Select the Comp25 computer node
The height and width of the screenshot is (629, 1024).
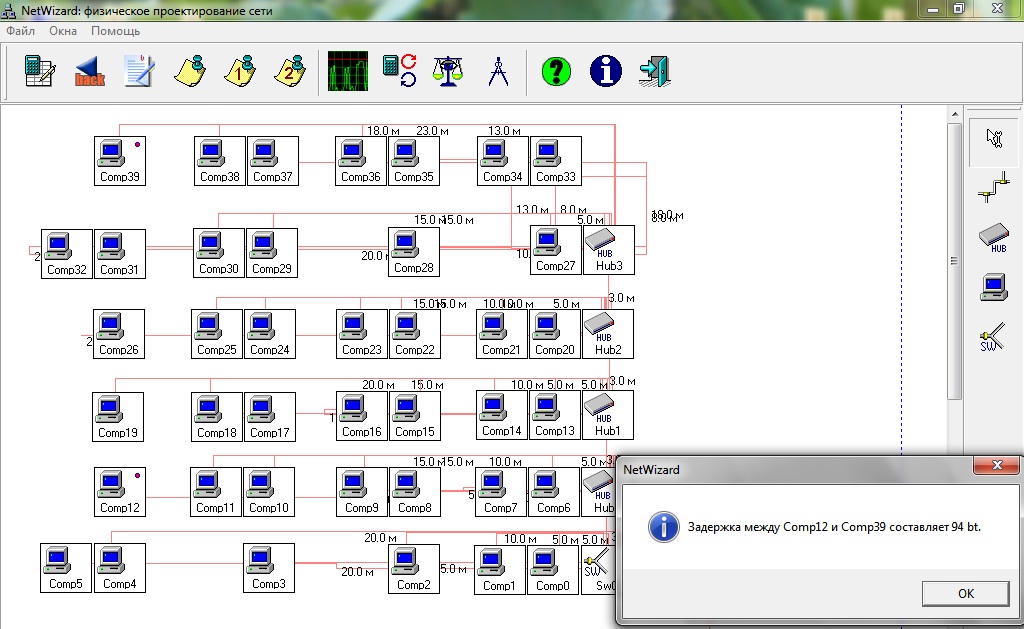(217, 334)
